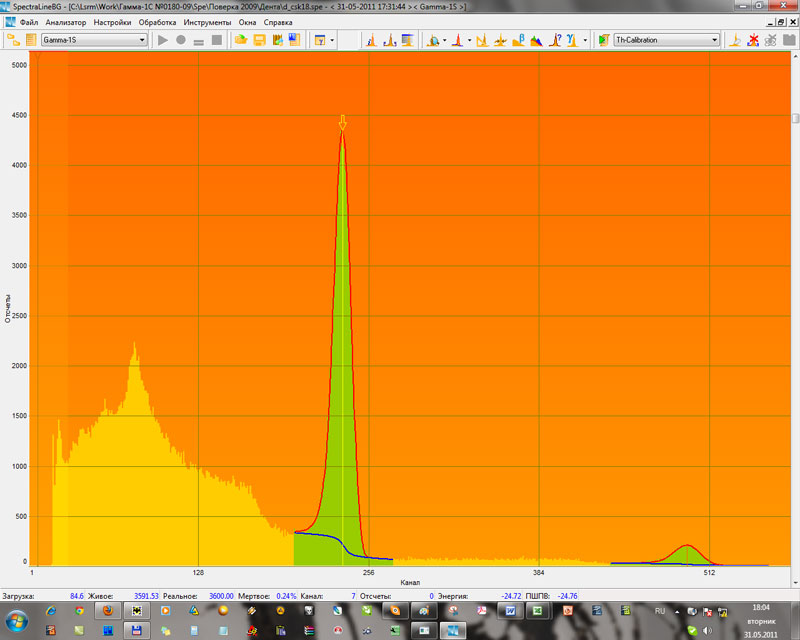Click the multicolor overlapping peaks icon
This screenshot has height=640, width=800.
point(535,40)
